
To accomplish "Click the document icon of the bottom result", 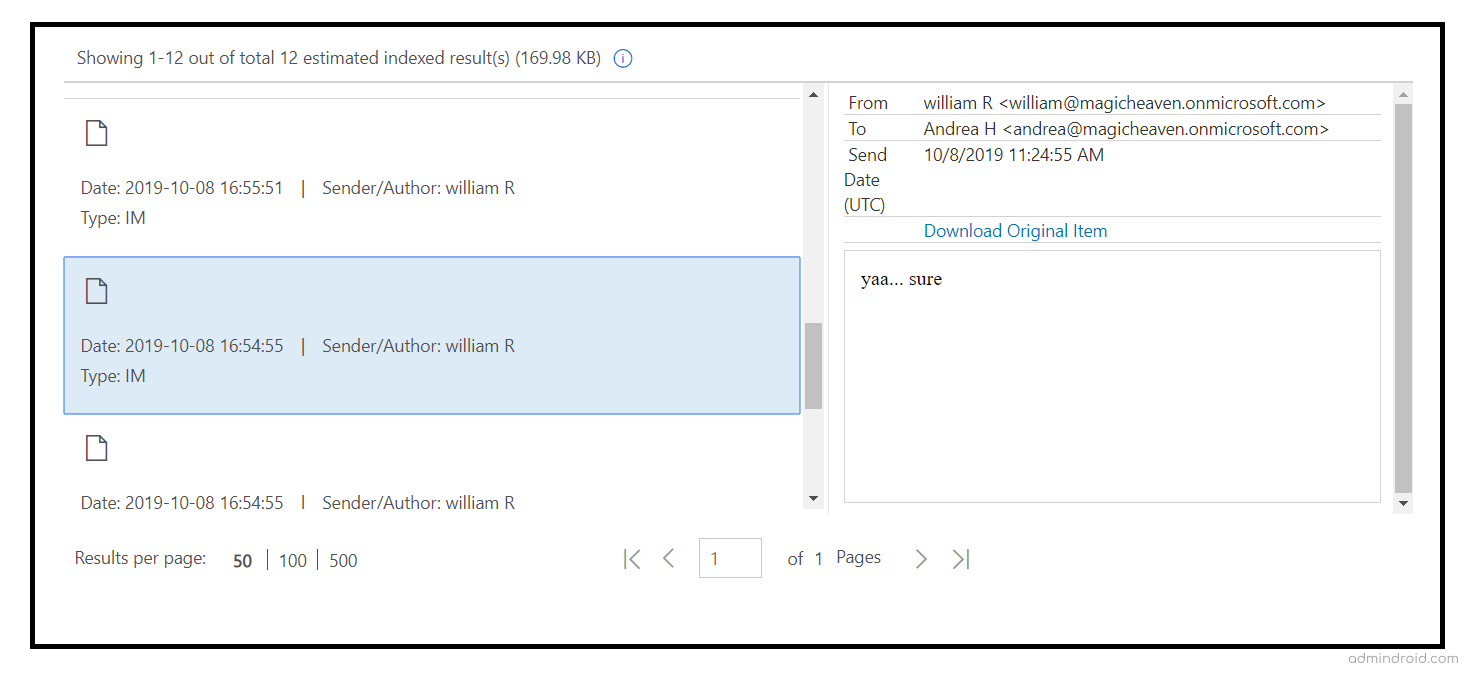I will tap(96, 447).
